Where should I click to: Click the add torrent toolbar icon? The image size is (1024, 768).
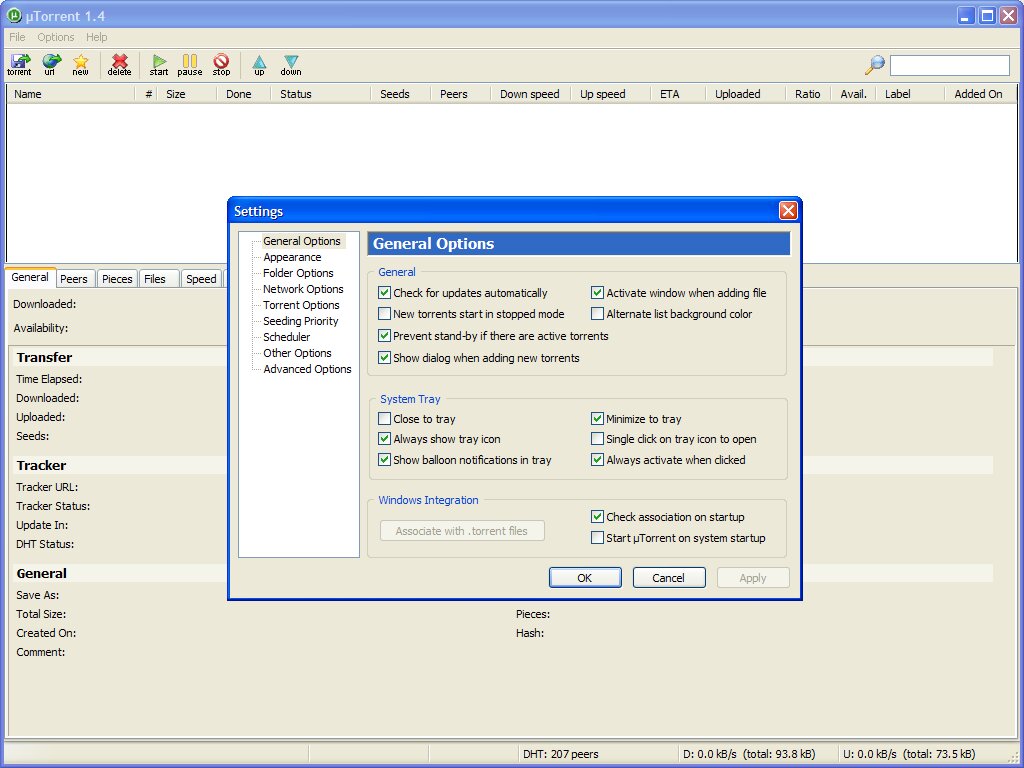click(x=20, y=64)
